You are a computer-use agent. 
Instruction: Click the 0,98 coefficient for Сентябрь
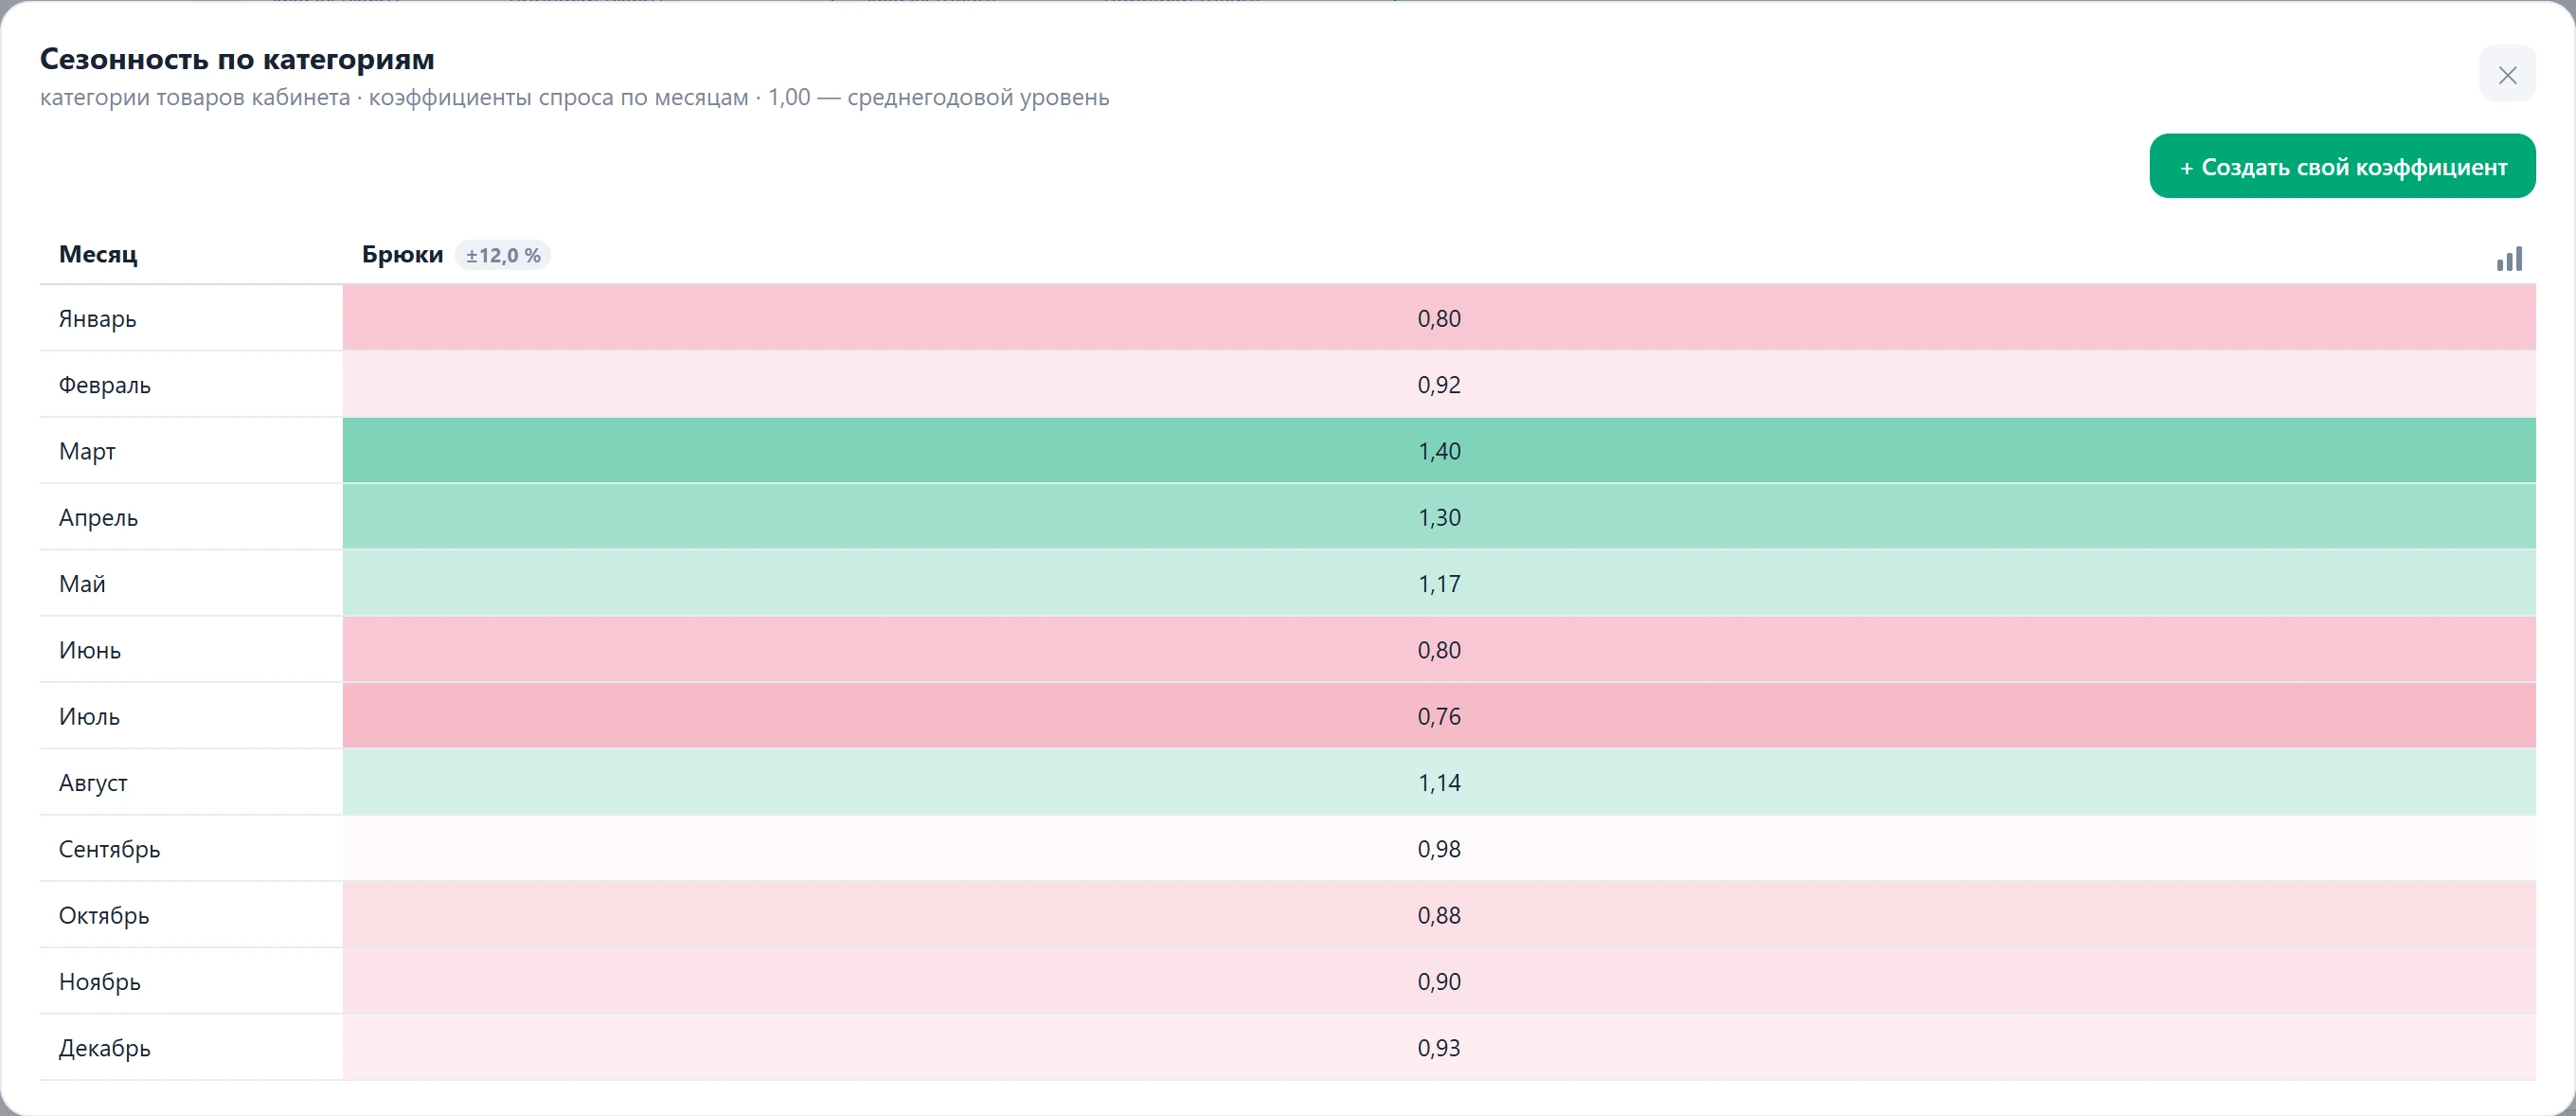click(1439, 848)
